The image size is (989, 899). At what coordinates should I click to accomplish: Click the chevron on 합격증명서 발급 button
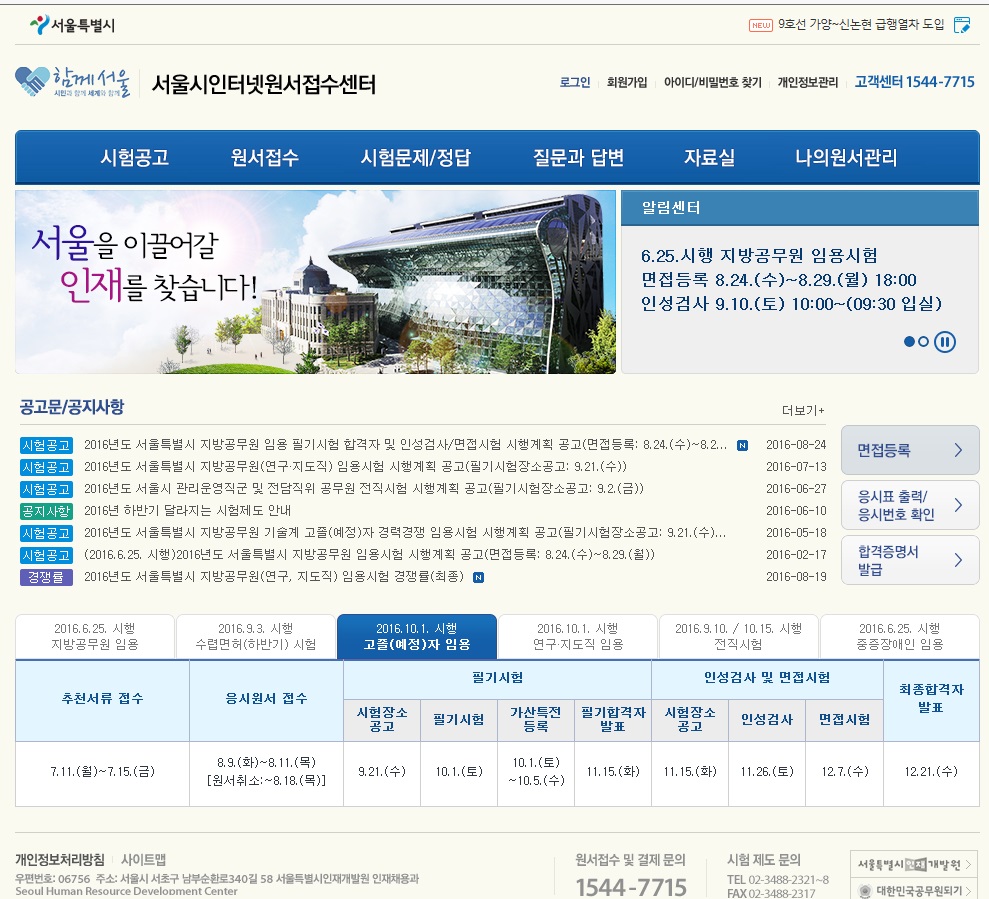(958, 560)
